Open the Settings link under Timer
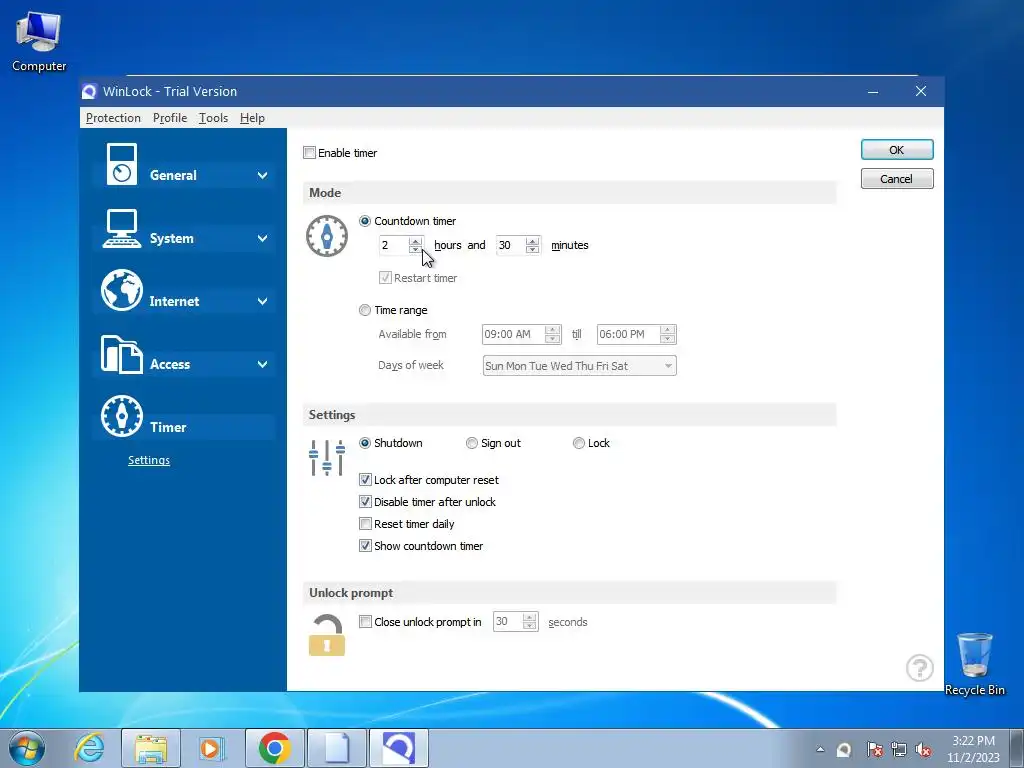The width and height of the screenshot is (1024, 768). click(149, 460)
